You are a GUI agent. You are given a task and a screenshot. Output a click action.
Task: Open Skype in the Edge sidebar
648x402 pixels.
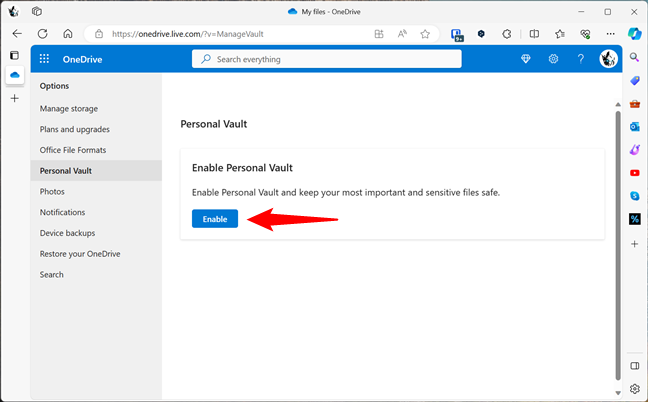pyautogui.click(x=634, y=196)
